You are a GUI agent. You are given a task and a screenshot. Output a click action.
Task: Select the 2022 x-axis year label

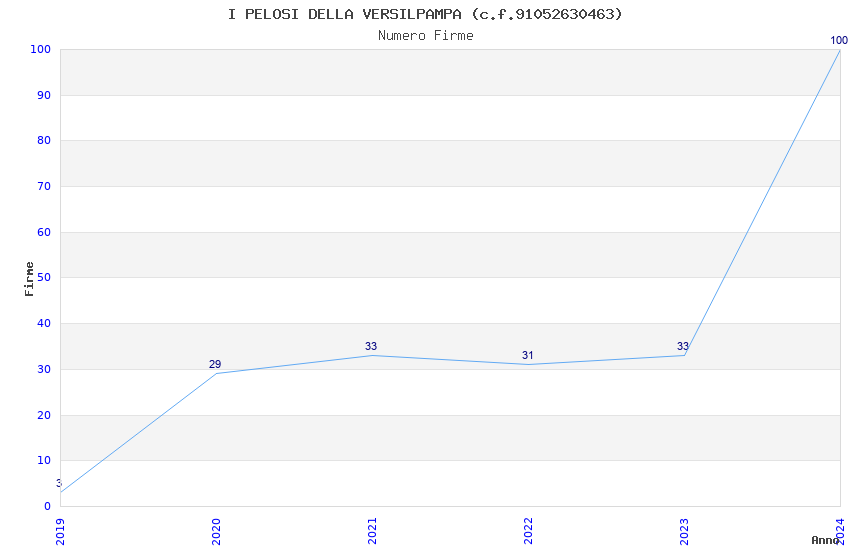pos(528,531)
